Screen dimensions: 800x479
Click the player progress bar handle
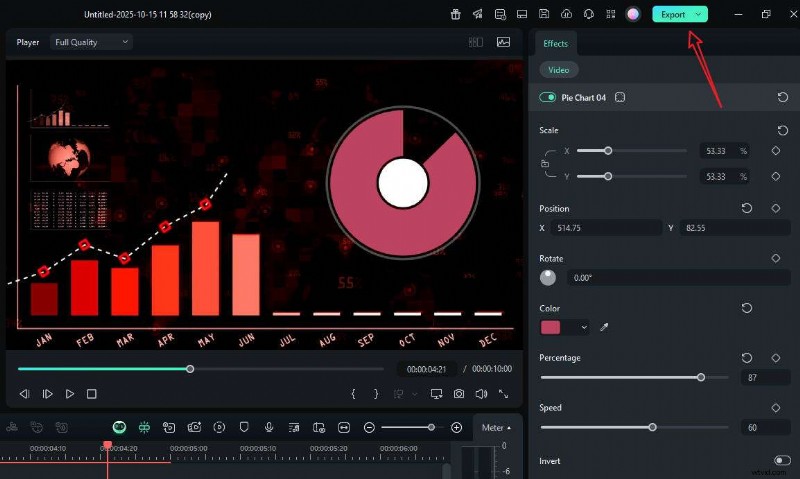[190, 369]
